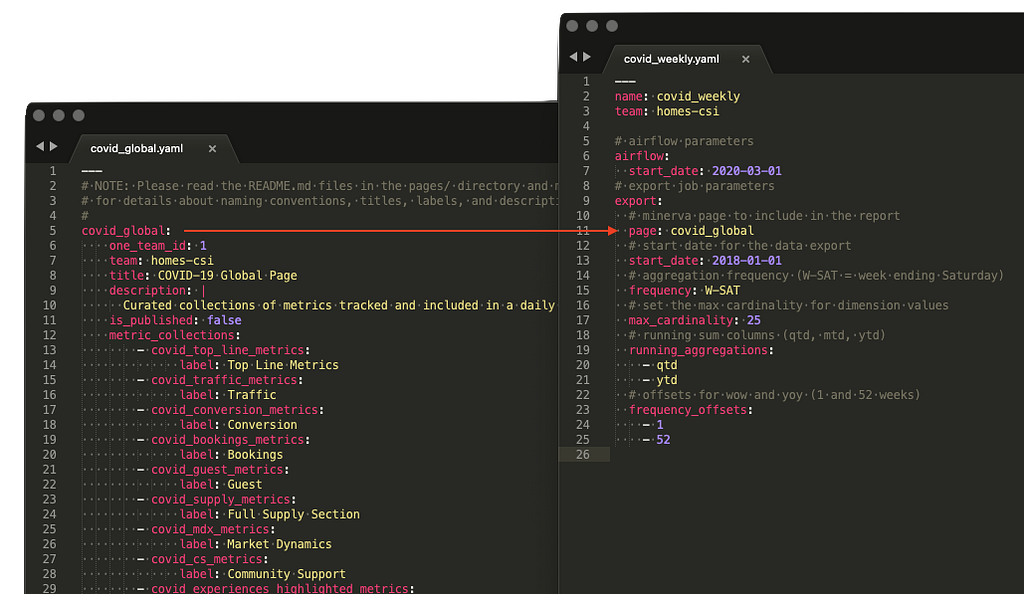The height and width of the screenshot is (594, 1024).
Task: Click 'covid_conversion_metrics' entry
Action: click(x=234, y=410)
